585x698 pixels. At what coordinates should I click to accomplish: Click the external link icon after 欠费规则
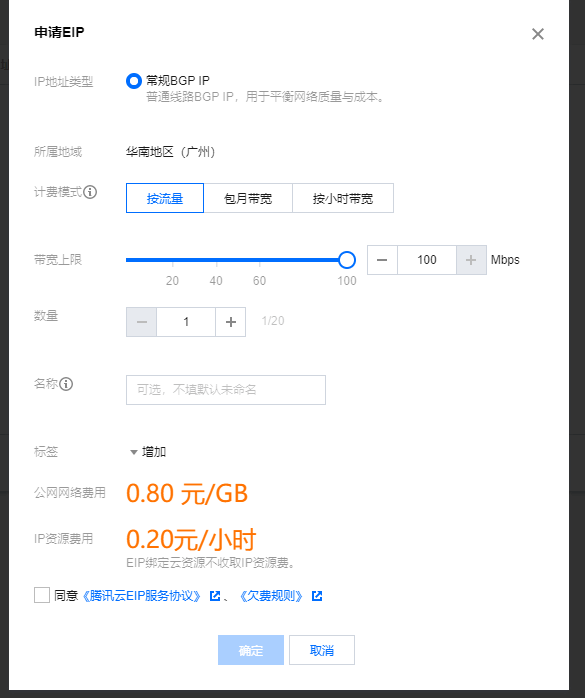(317, 596)
